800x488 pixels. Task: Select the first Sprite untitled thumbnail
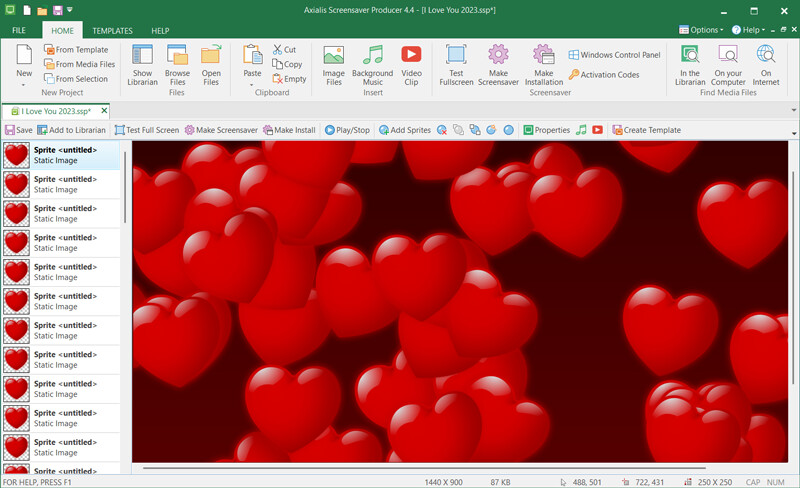(x=16, y=155)
